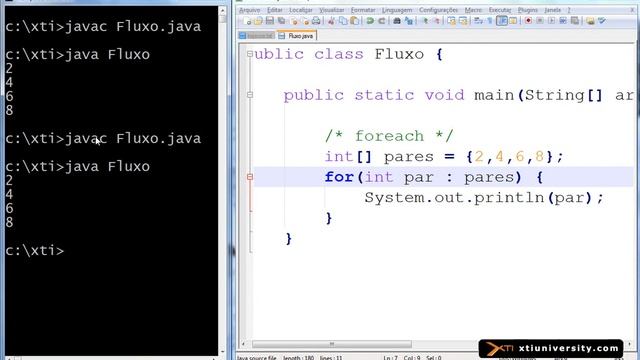Save the file with the floppy icon
This screenshot has height=360, width=640.
click(270, 21)
